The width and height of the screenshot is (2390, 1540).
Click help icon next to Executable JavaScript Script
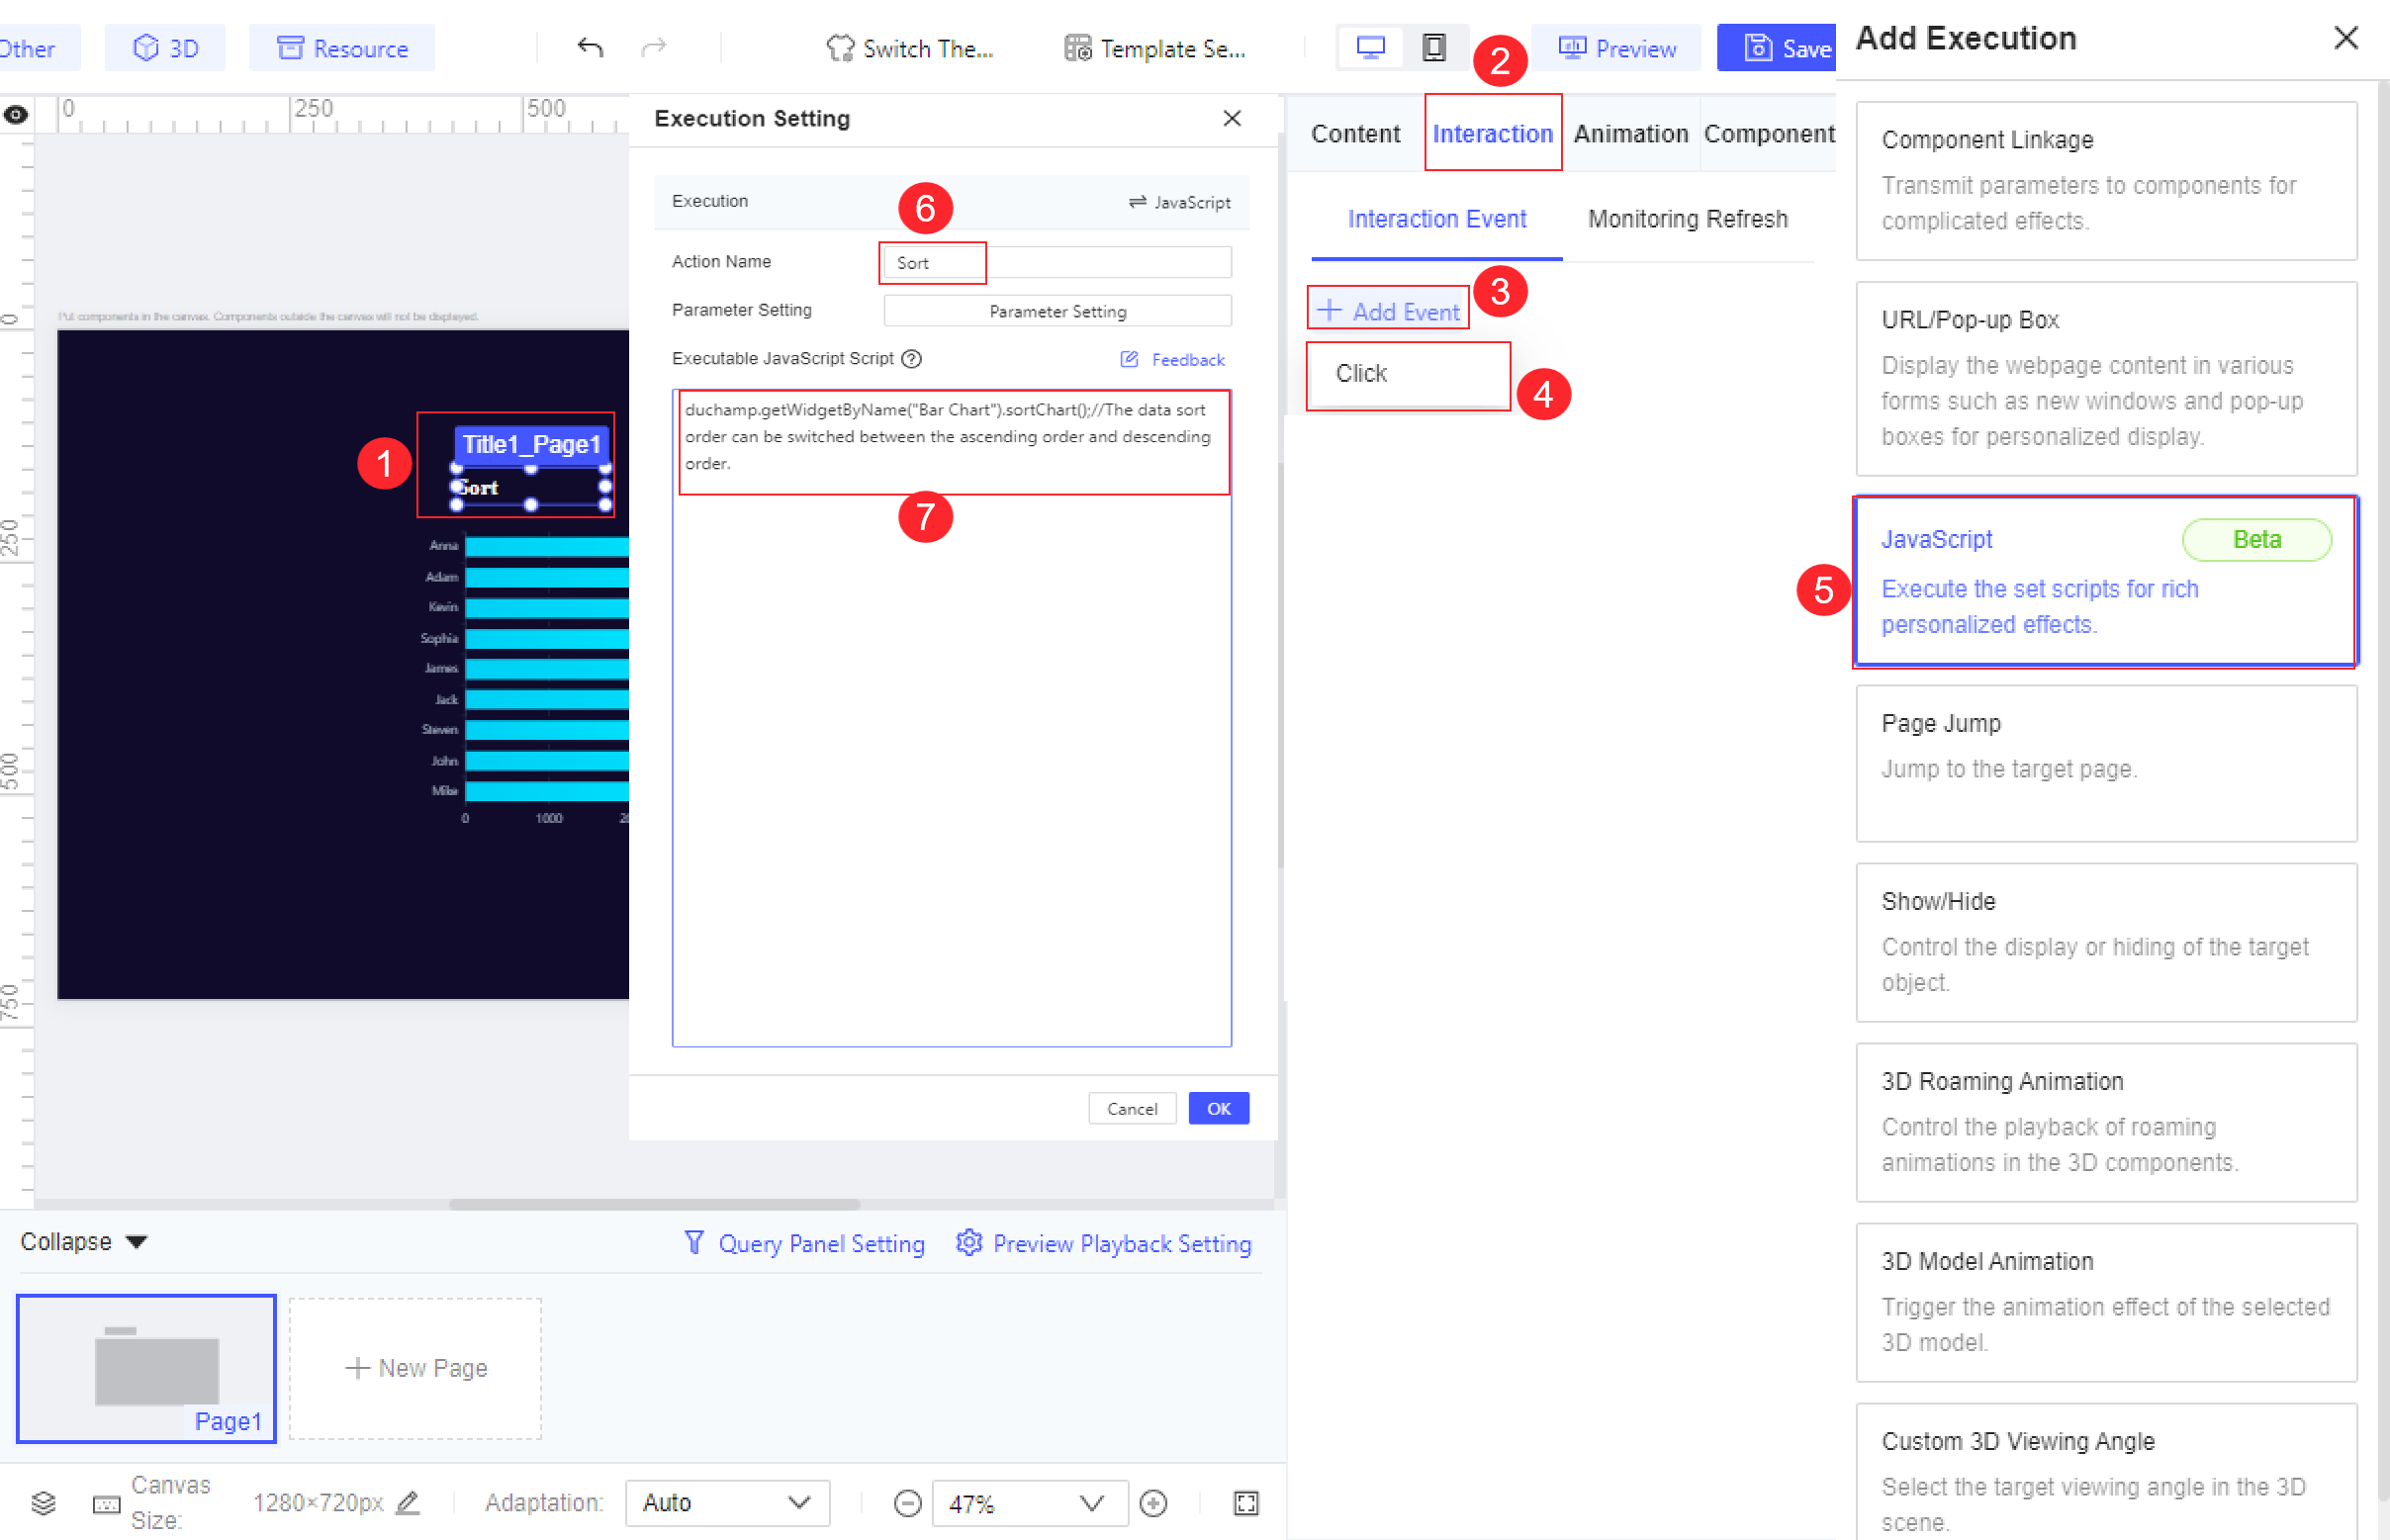[x=911, y=359]
